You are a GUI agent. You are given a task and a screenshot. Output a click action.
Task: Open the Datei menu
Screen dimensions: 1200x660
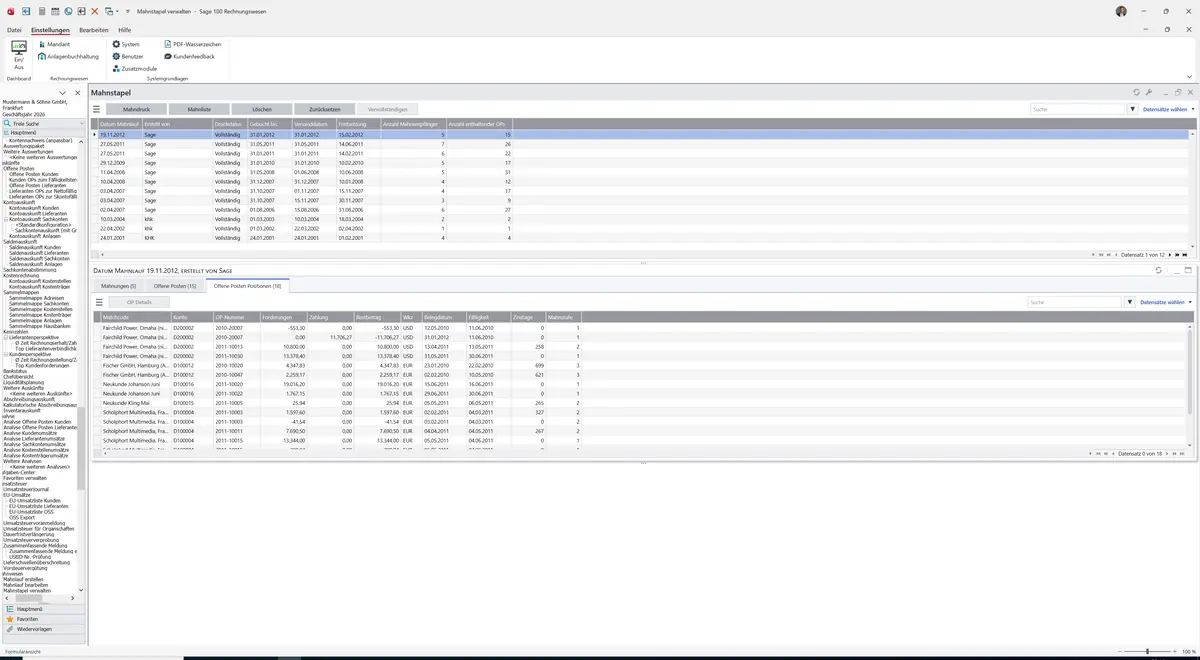point(14,30)
